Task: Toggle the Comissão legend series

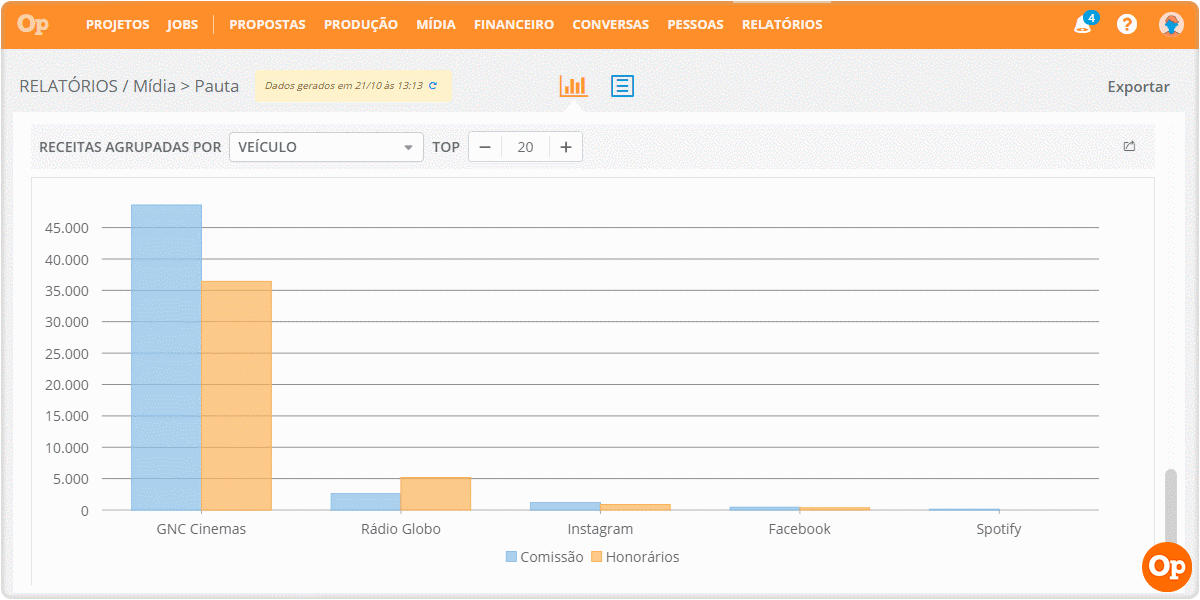Action: click(x=544, y=557)
